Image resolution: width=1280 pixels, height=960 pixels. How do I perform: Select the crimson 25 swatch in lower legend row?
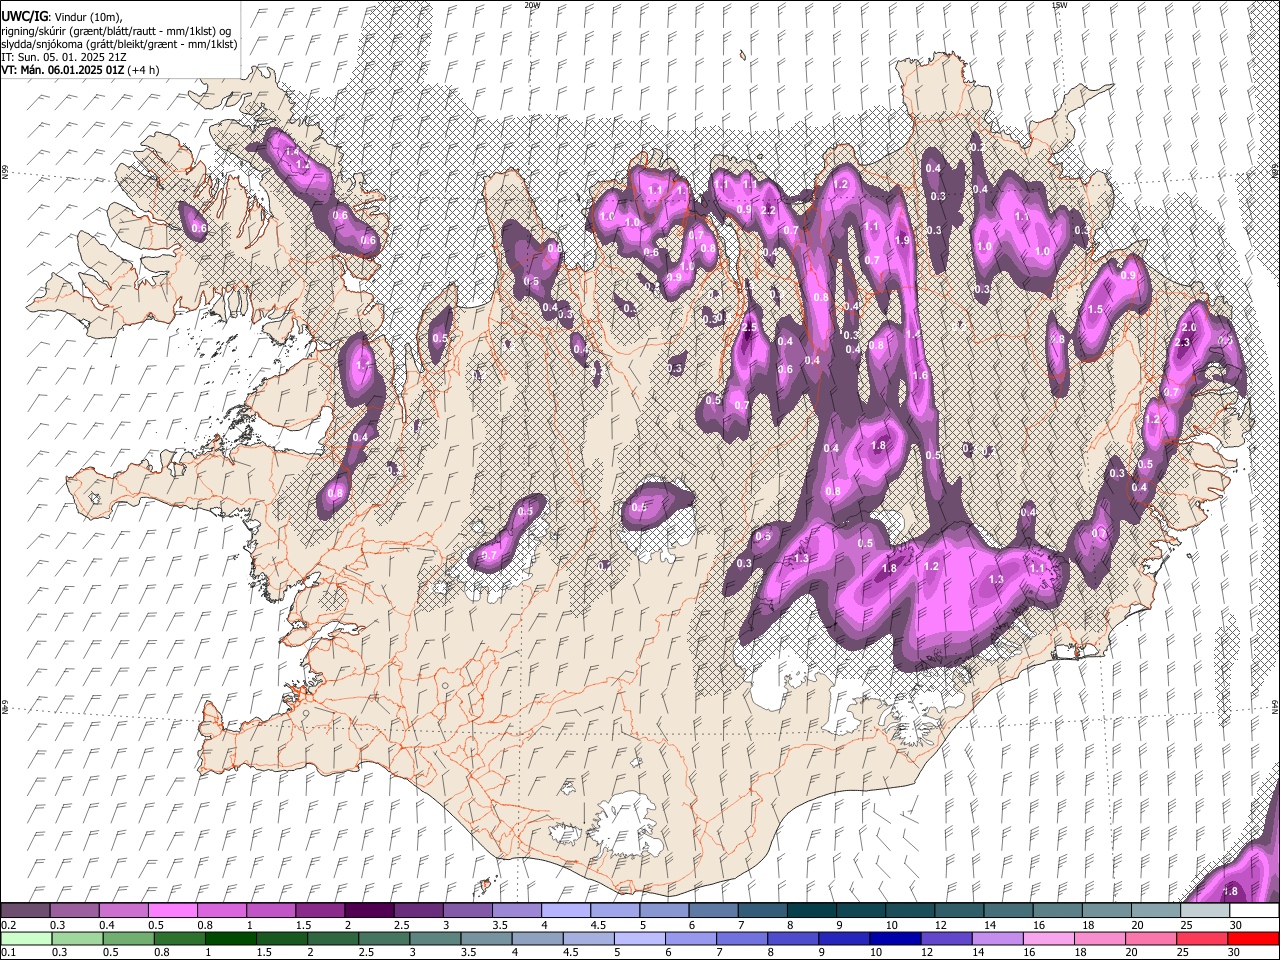(x=1201, y=938)
